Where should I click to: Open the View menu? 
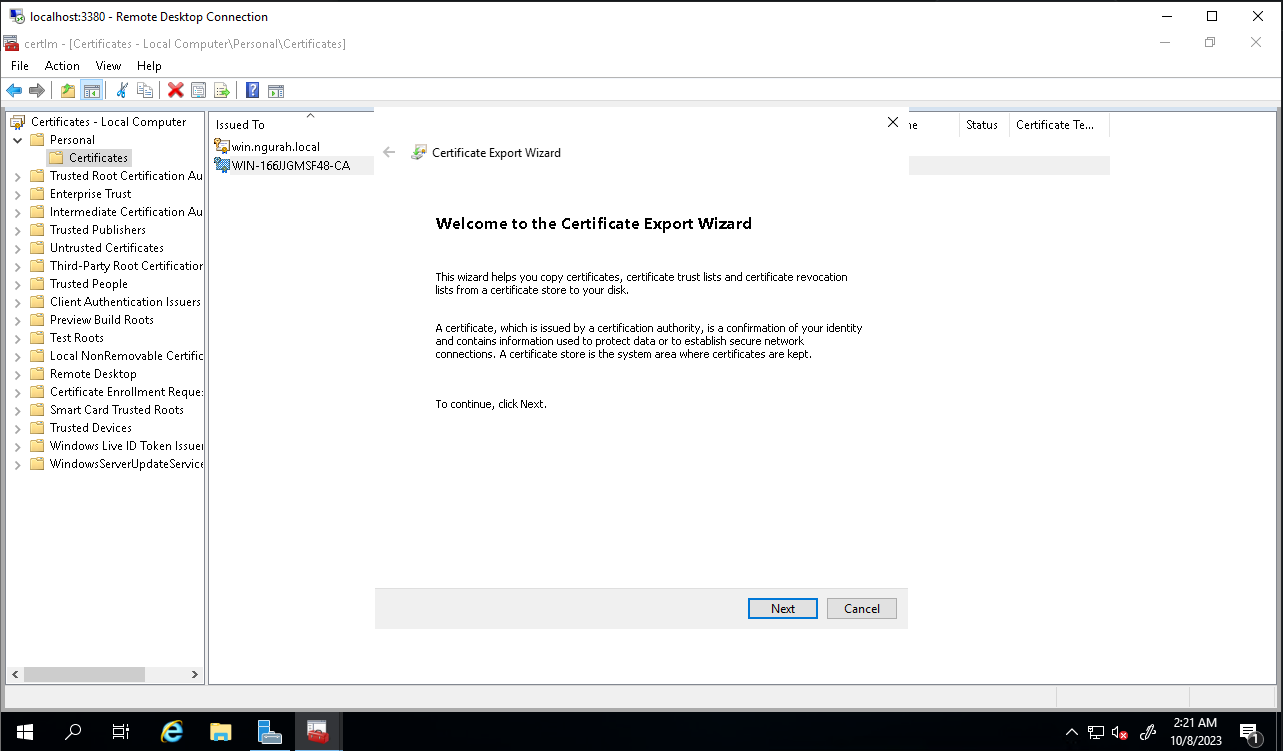108,66
